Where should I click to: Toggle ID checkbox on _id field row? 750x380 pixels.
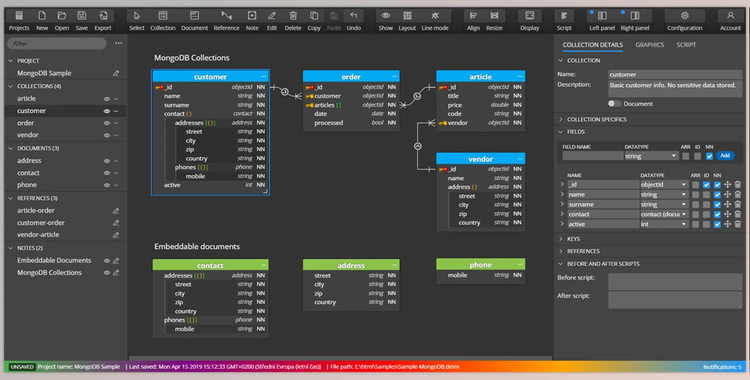(x=706, y=184)
